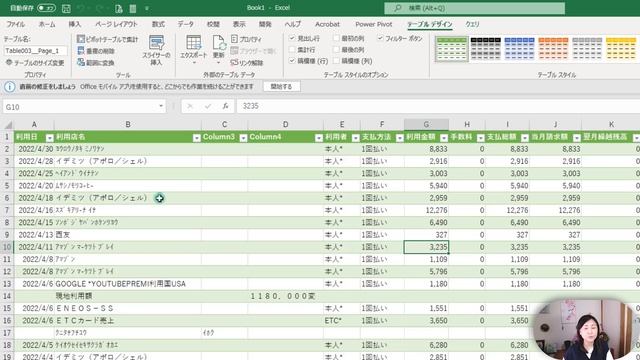Click スライサーの挿入 insert slicer icon
The image size is (640, 360).
pyautogui.click(x=156, y=51)
